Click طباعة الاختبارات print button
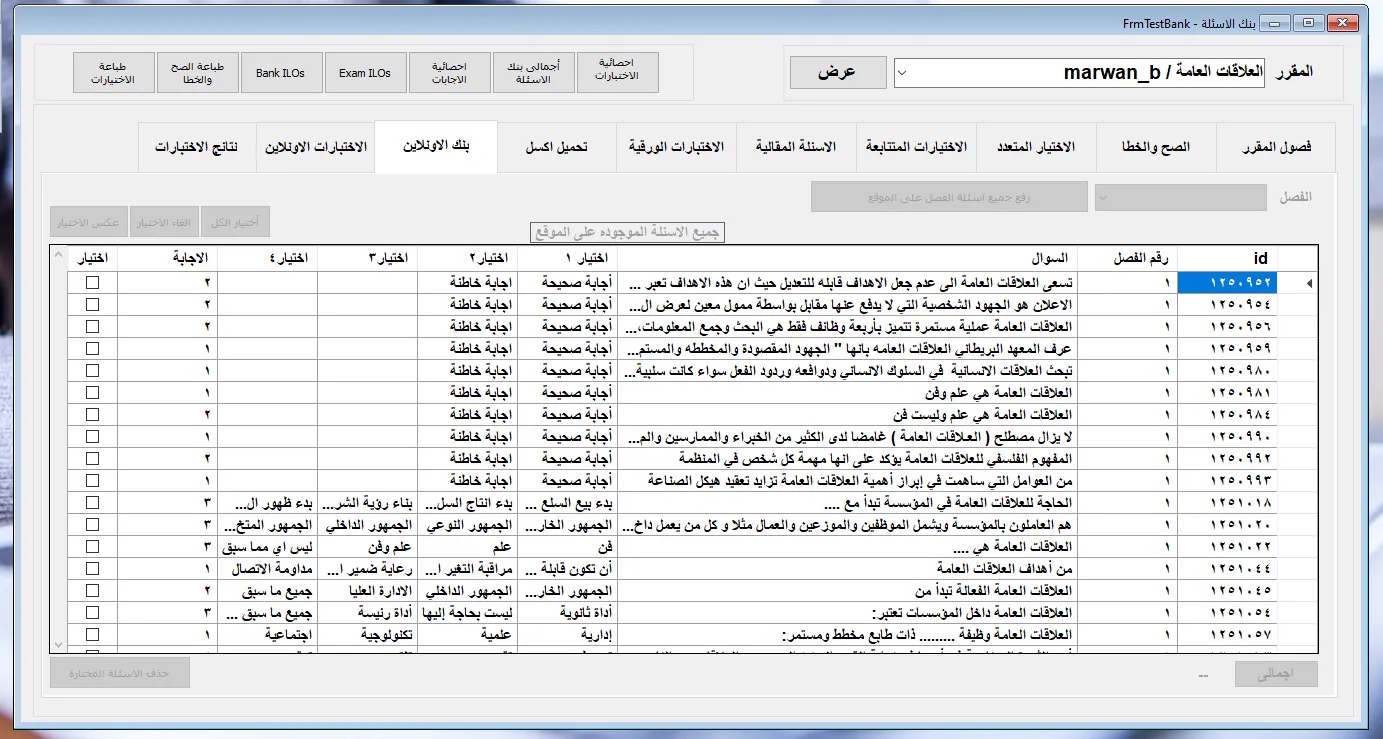The image size is (1383, 739). (x=114, y=73)
